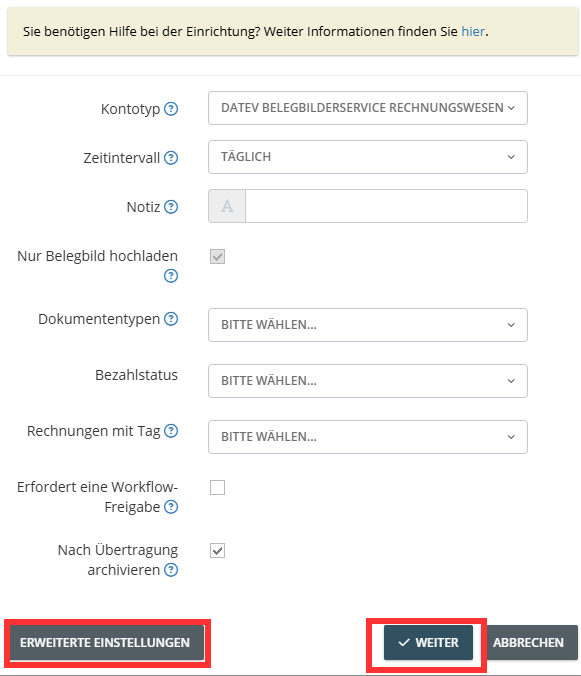The height and width of the screenshot is (676, 581).
Task: Select a Bezahlstatus from the dropdown
Action: tap(368, 381)
